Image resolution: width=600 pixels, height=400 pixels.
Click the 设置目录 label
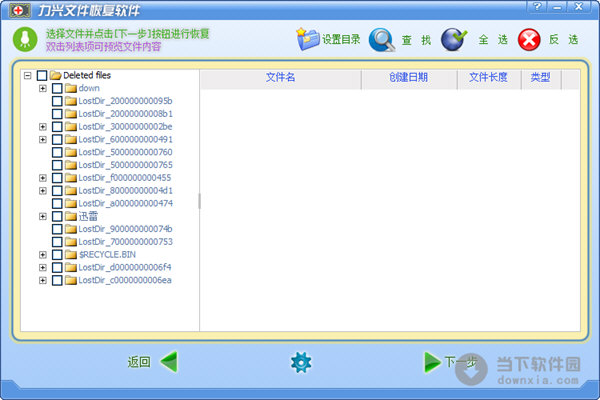[341, 39]
